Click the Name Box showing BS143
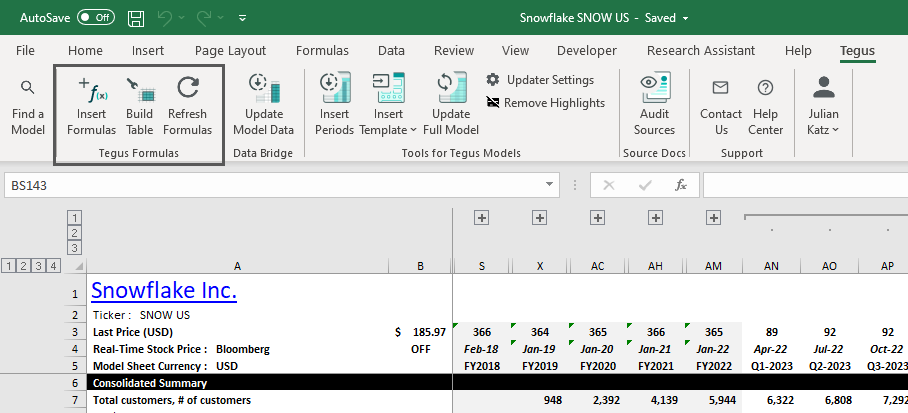908x413 pixels. [275, 185]
